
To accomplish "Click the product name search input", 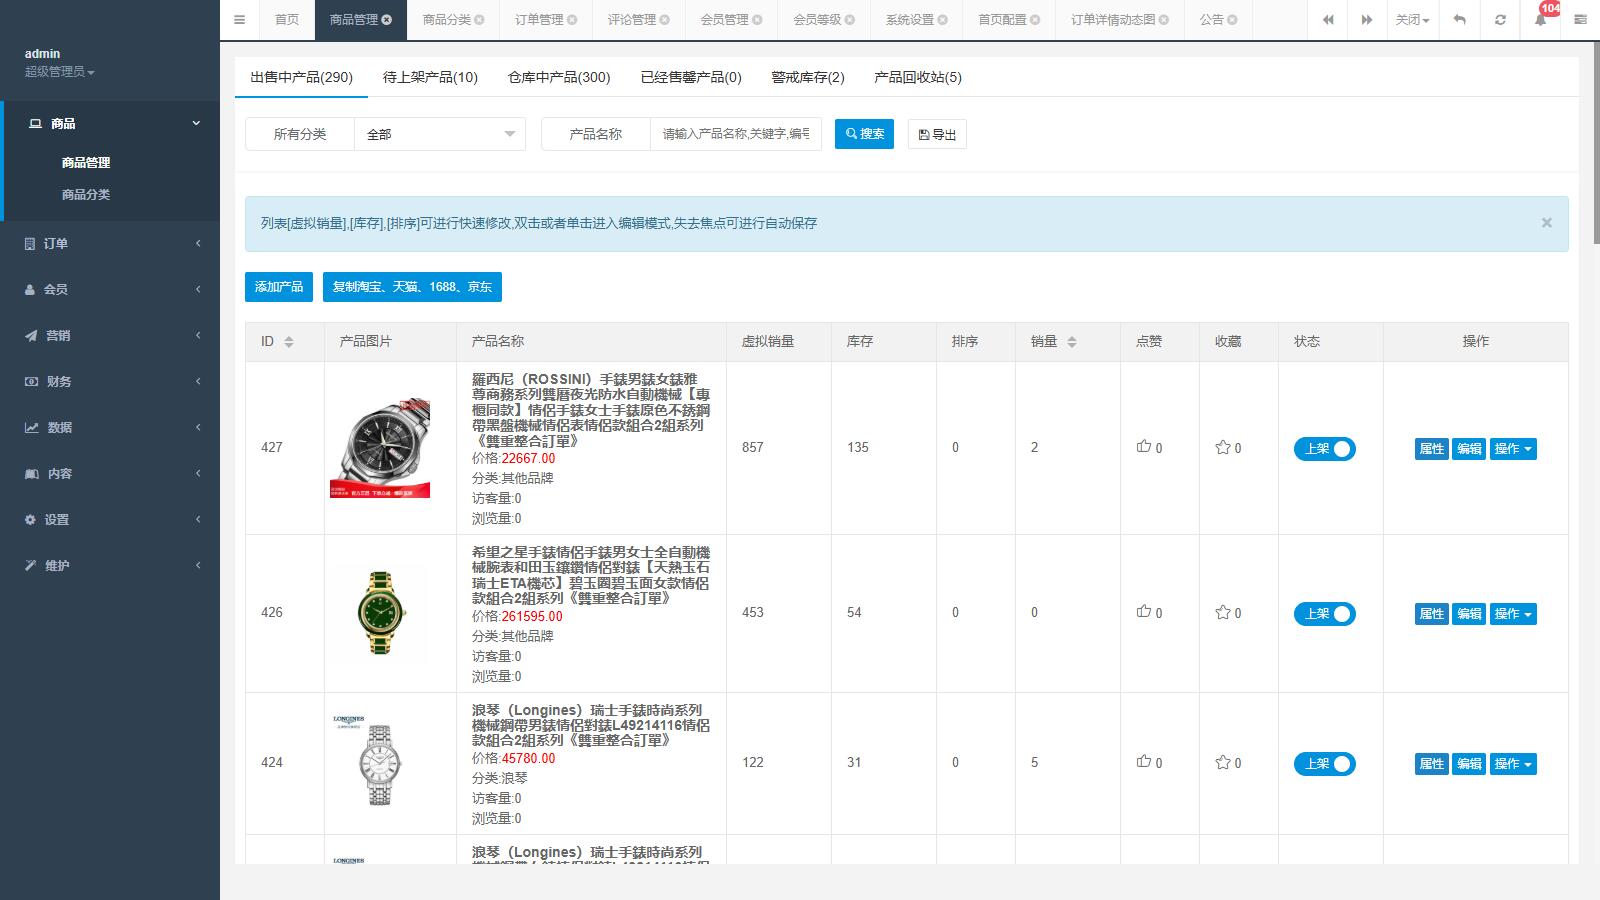I will coord(735,134).
